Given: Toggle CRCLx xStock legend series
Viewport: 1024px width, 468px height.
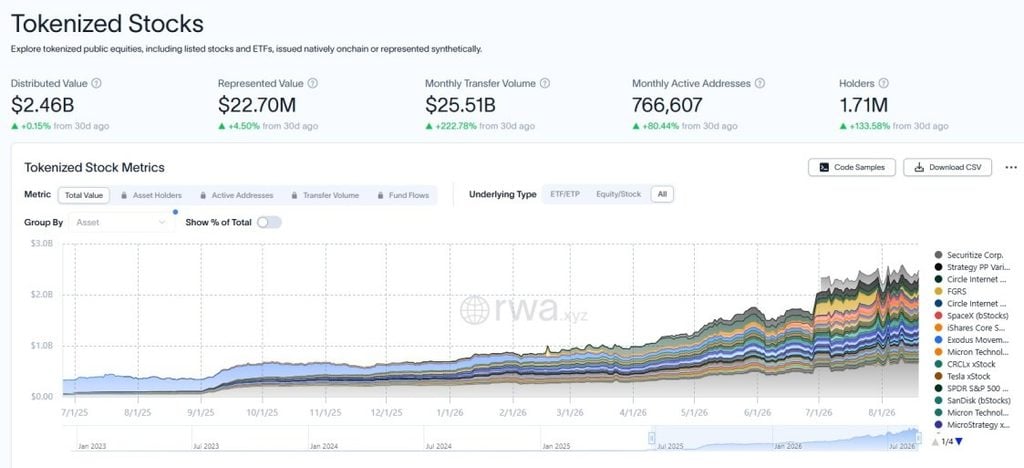Looking at the screenshot, I should (x=965, y=364).
